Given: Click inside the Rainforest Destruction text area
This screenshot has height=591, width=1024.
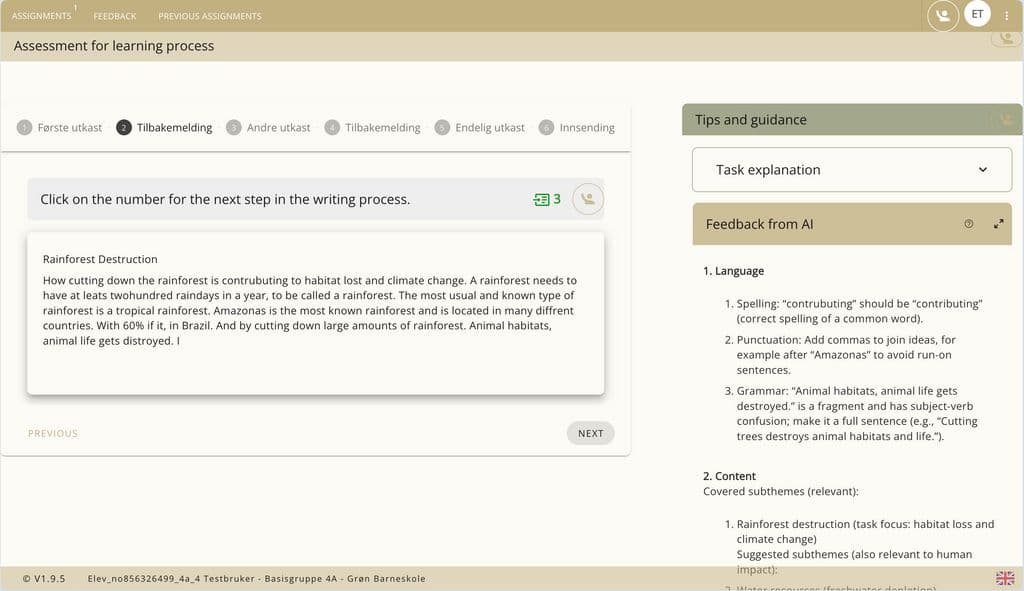Looking at the screenshot, I should (315, 313).
